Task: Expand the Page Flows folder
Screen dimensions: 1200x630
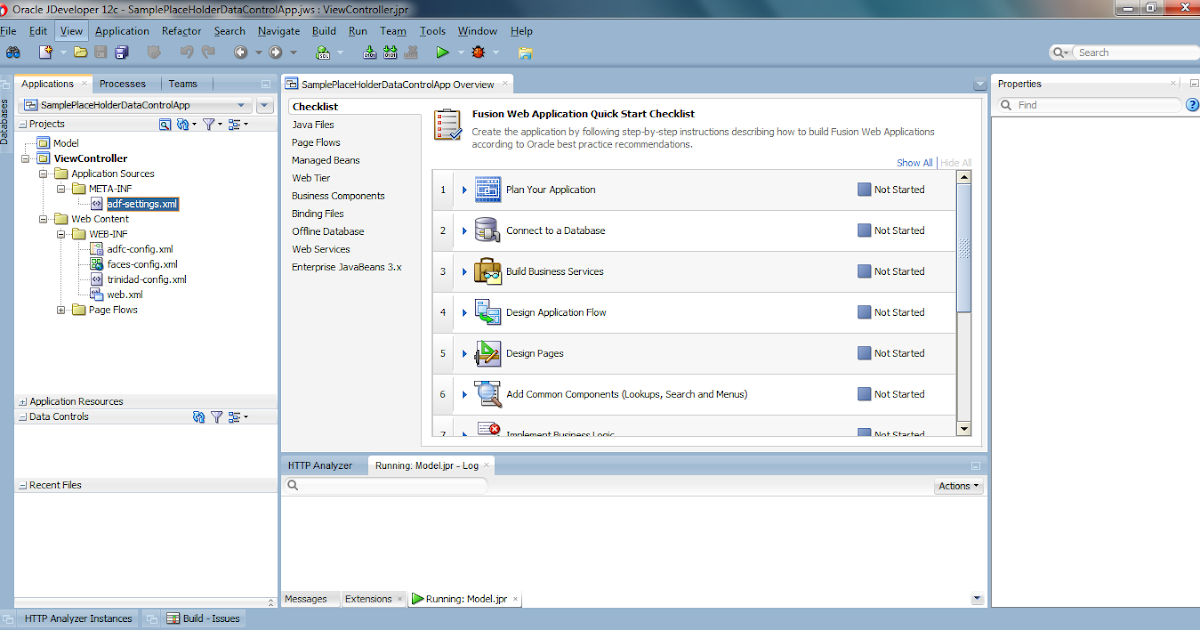Action: (62, 310)
